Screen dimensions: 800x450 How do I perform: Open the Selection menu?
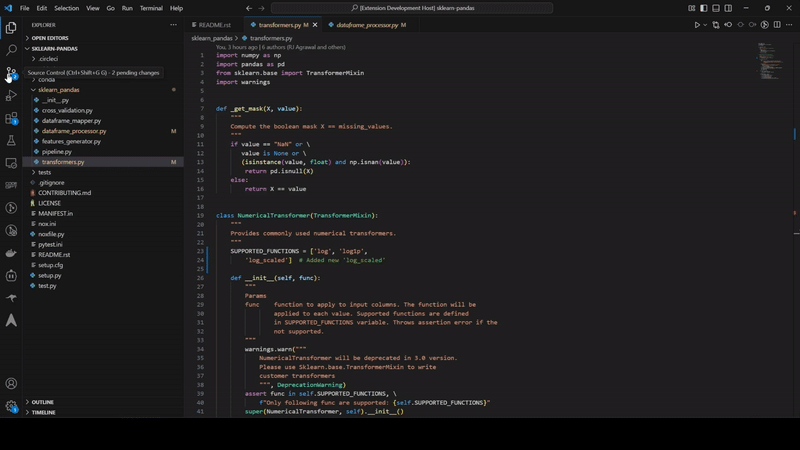(x=66, y=8)
